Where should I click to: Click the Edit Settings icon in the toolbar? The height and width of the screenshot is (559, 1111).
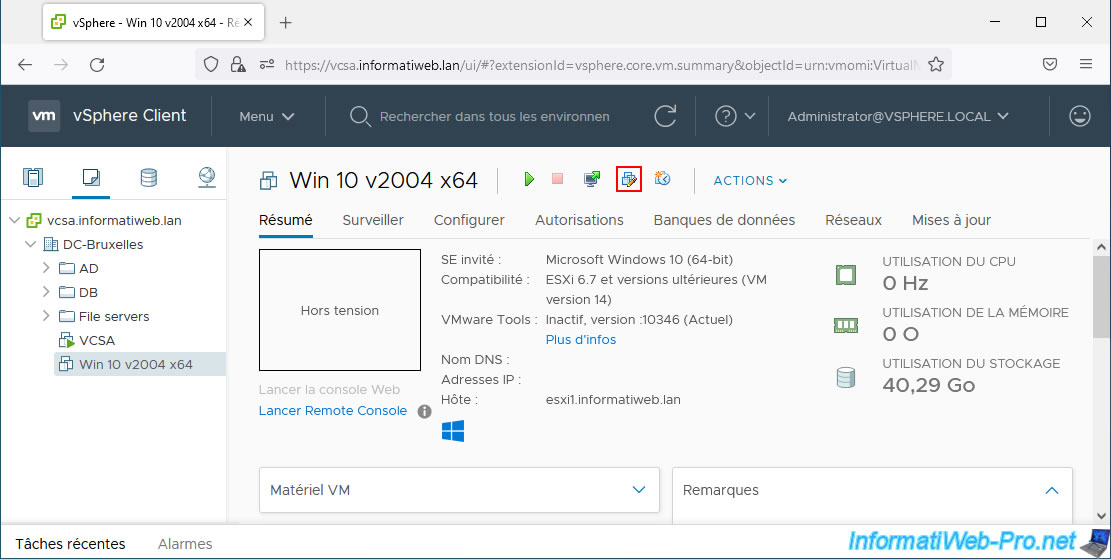coord(628,179)
